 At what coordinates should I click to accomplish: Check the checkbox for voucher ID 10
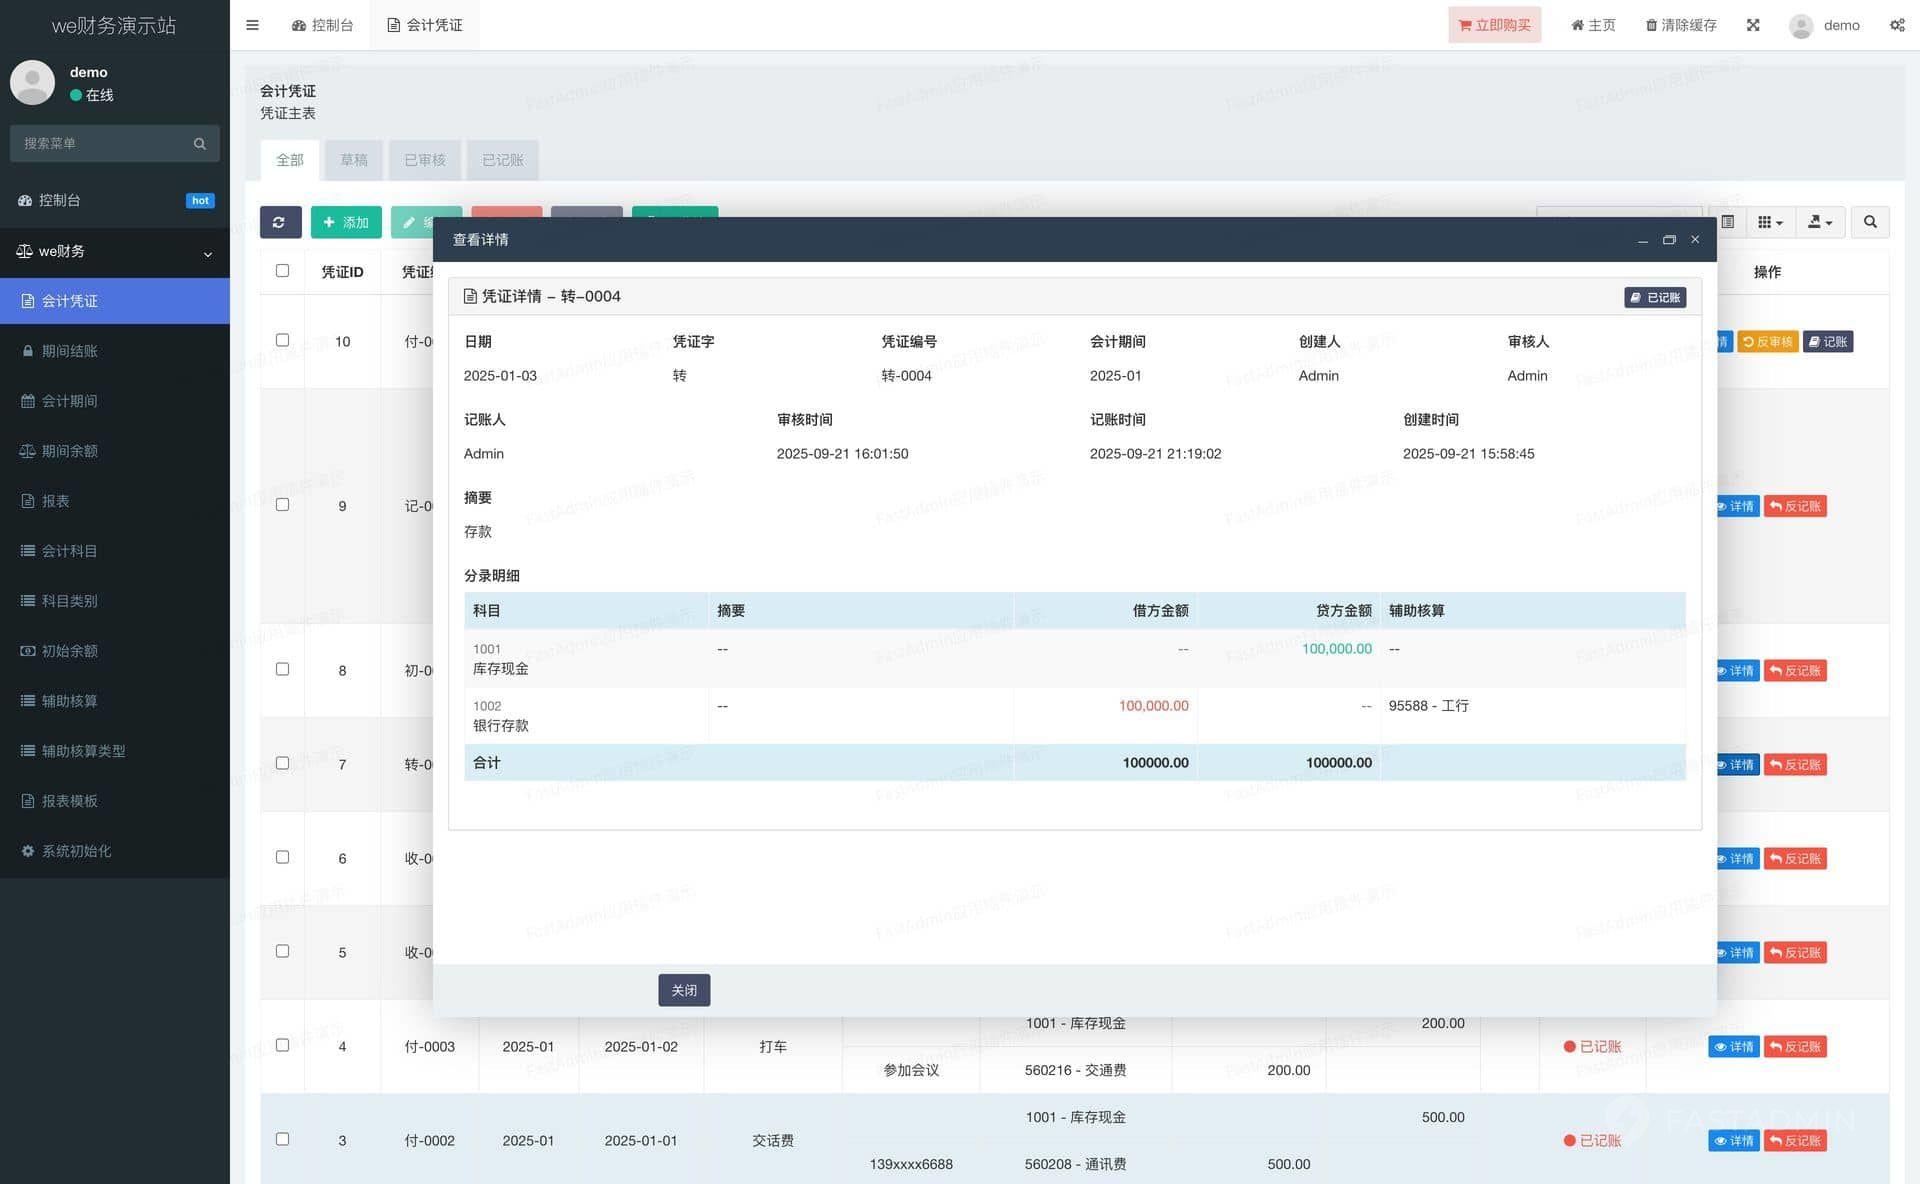click(282, 340)
